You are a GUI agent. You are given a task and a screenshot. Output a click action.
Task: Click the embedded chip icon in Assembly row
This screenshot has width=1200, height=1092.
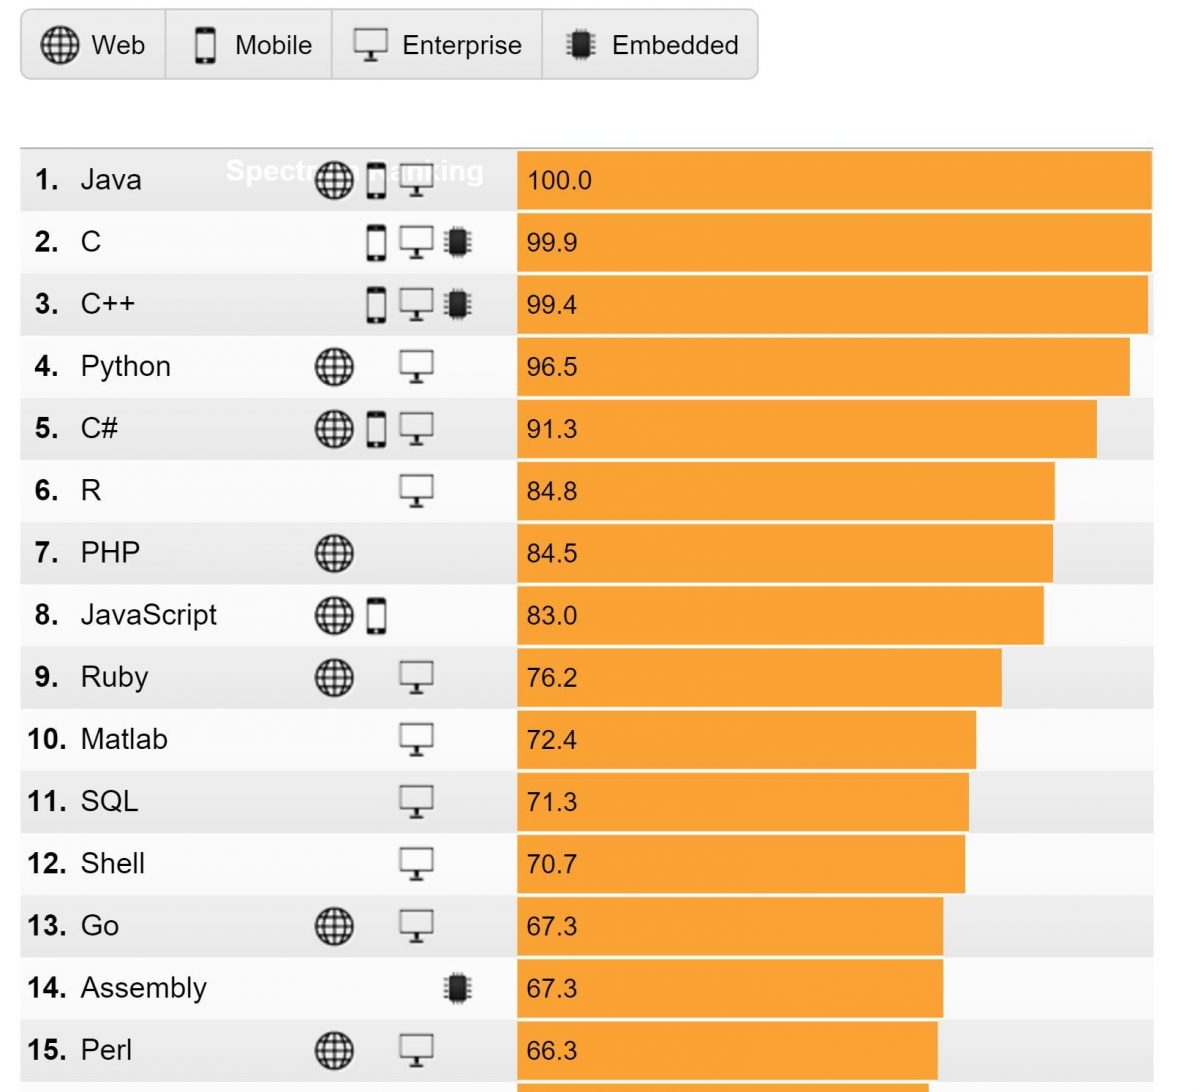(458, 988)
